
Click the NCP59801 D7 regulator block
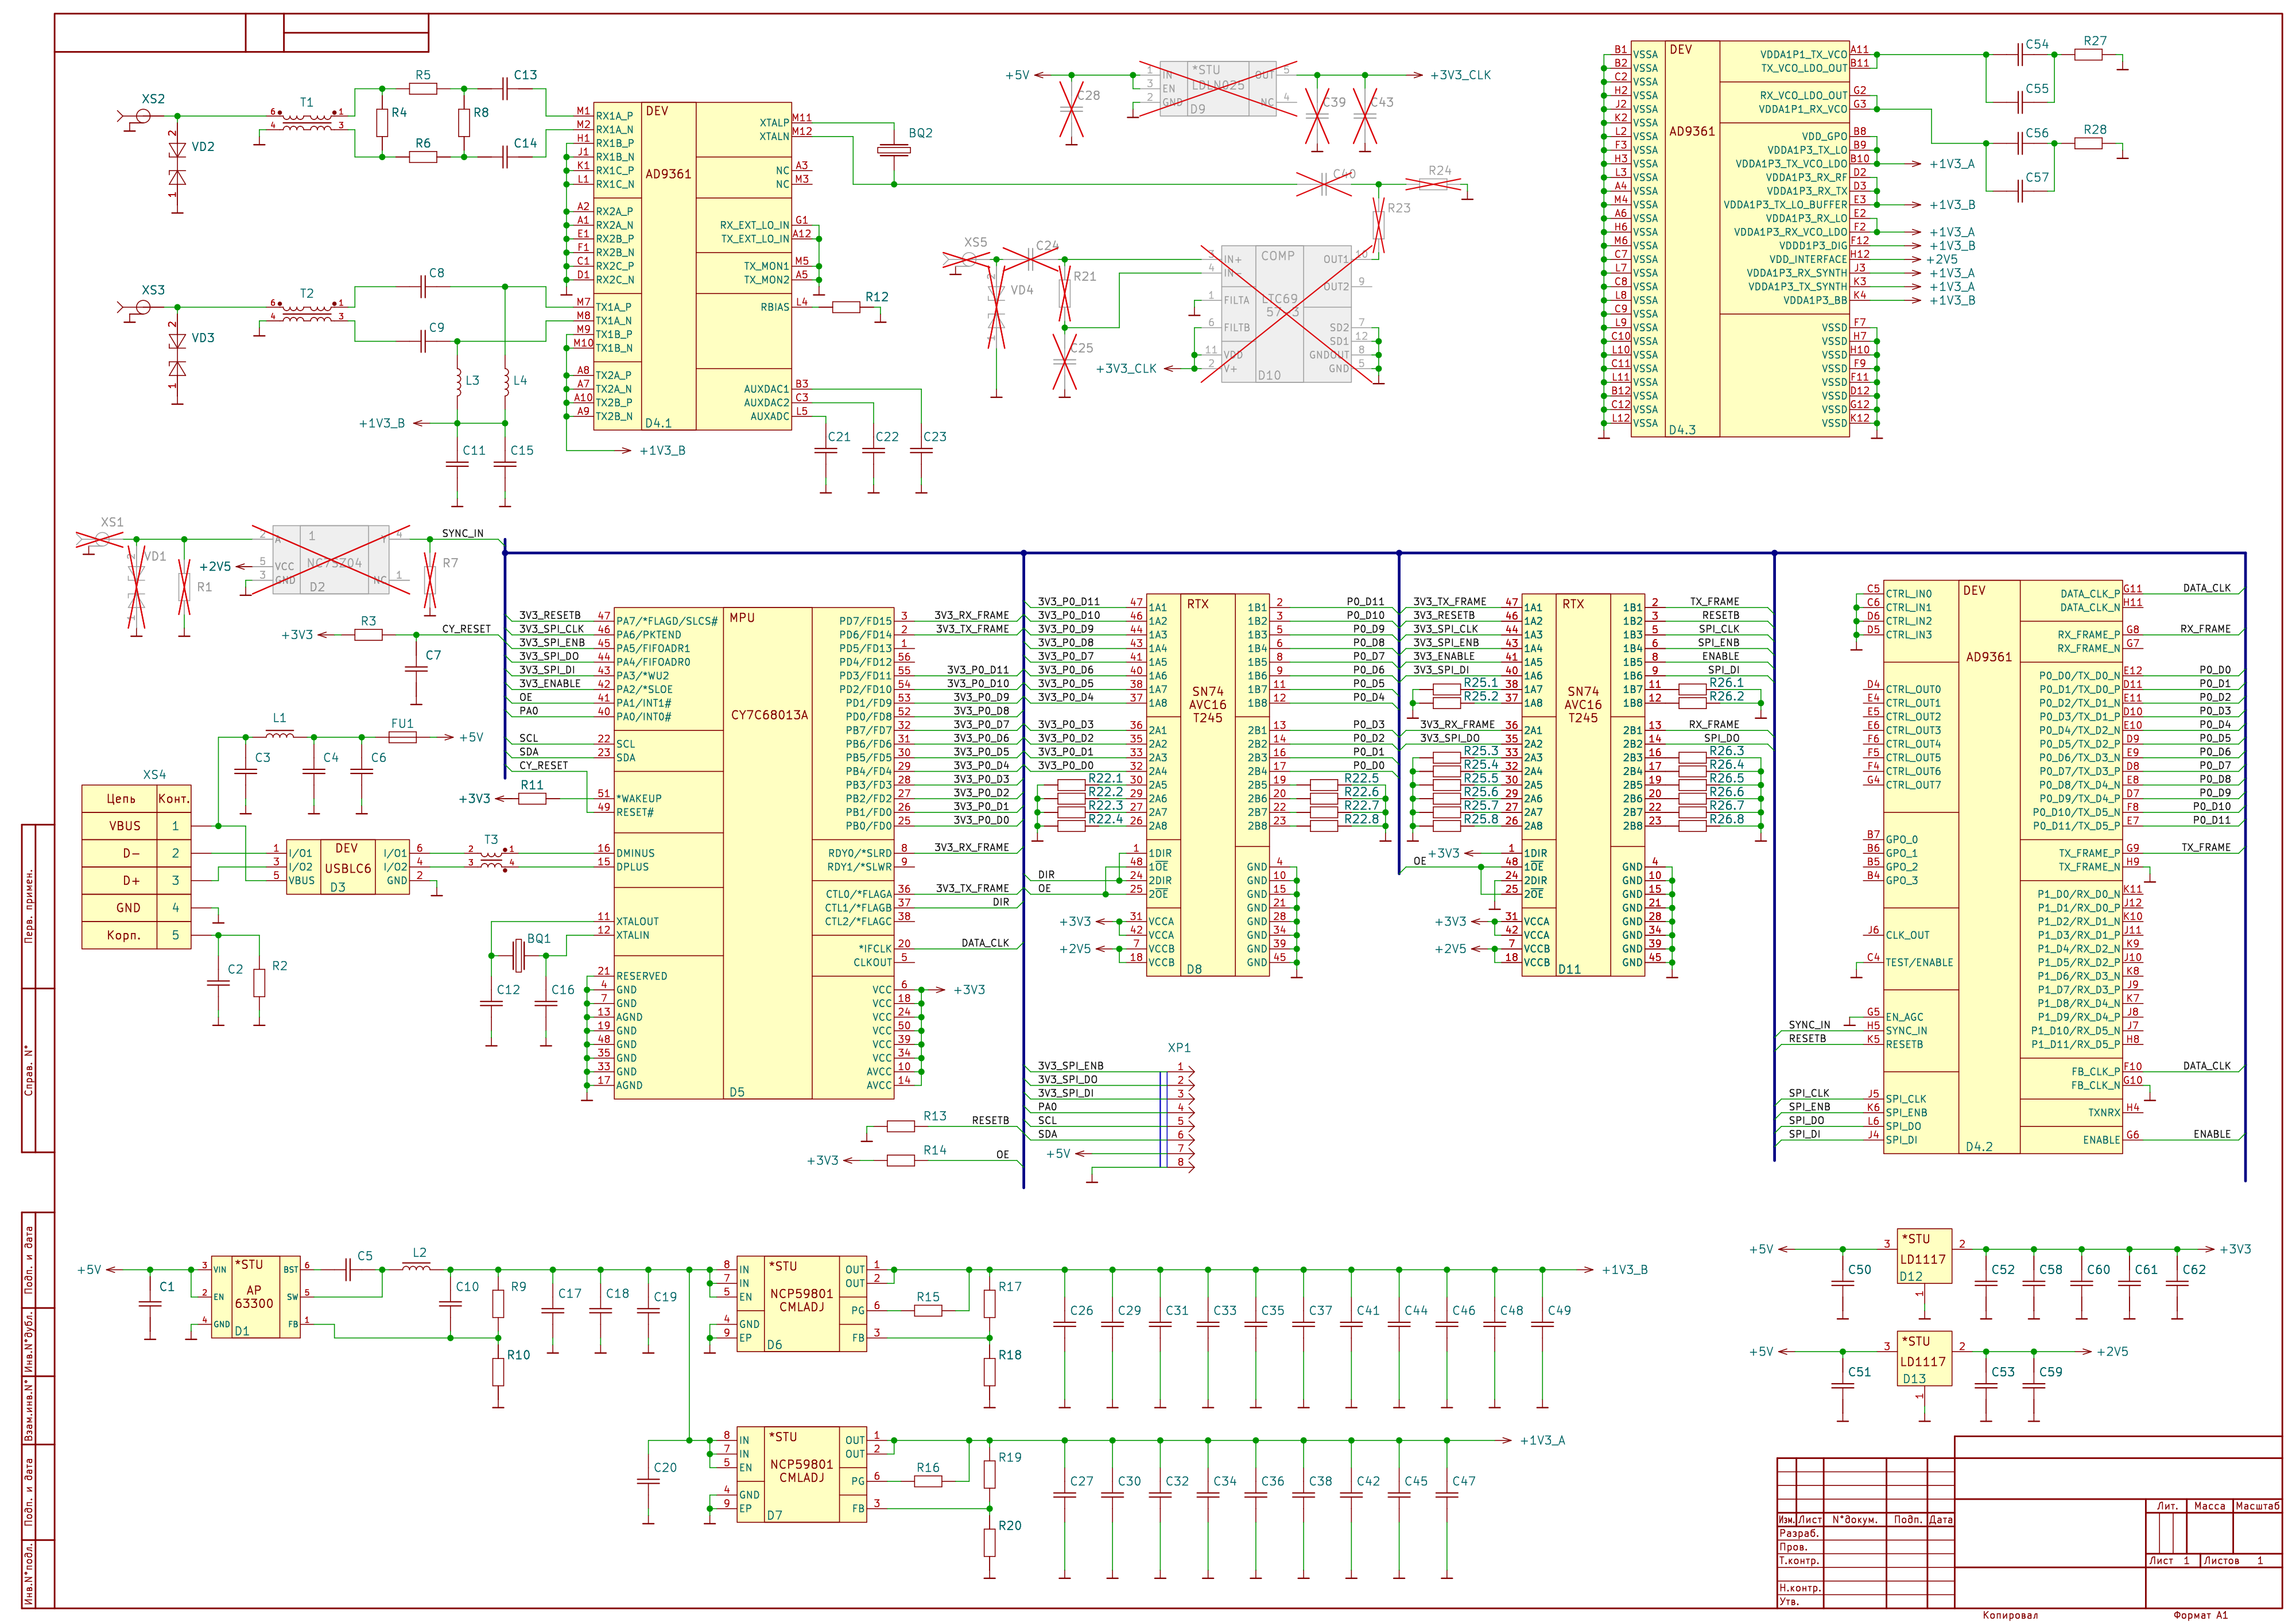801,1474
